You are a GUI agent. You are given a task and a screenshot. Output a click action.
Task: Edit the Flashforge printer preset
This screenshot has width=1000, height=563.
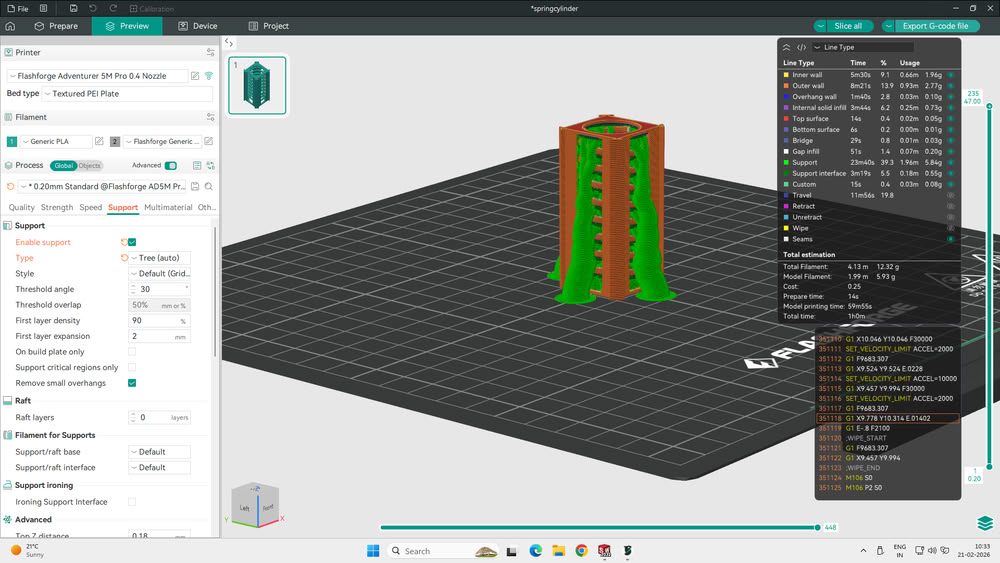[x=195, y=76]
